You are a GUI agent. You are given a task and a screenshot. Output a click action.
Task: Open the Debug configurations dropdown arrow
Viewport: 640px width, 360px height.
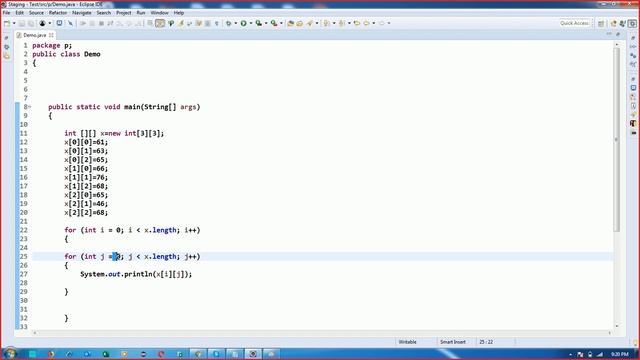(x=236, y=23)
